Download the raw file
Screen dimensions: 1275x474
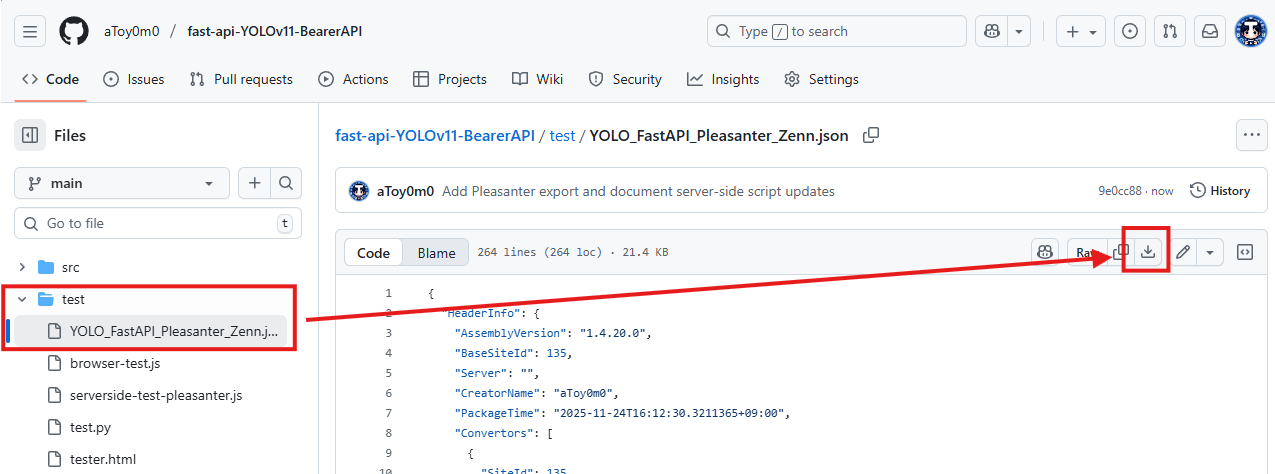point(1148,253)
